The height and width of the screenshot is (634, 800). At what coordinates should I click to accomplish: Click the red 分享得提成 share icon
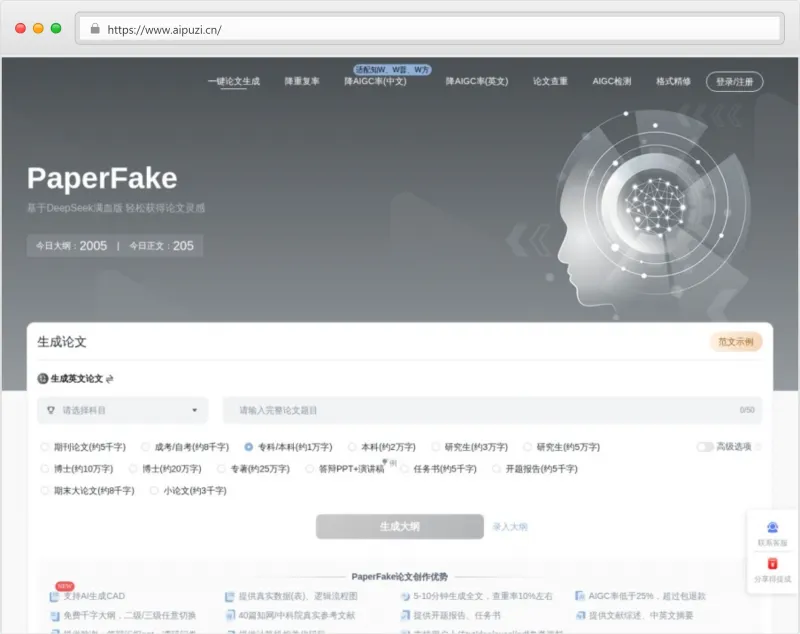(772, 562)
